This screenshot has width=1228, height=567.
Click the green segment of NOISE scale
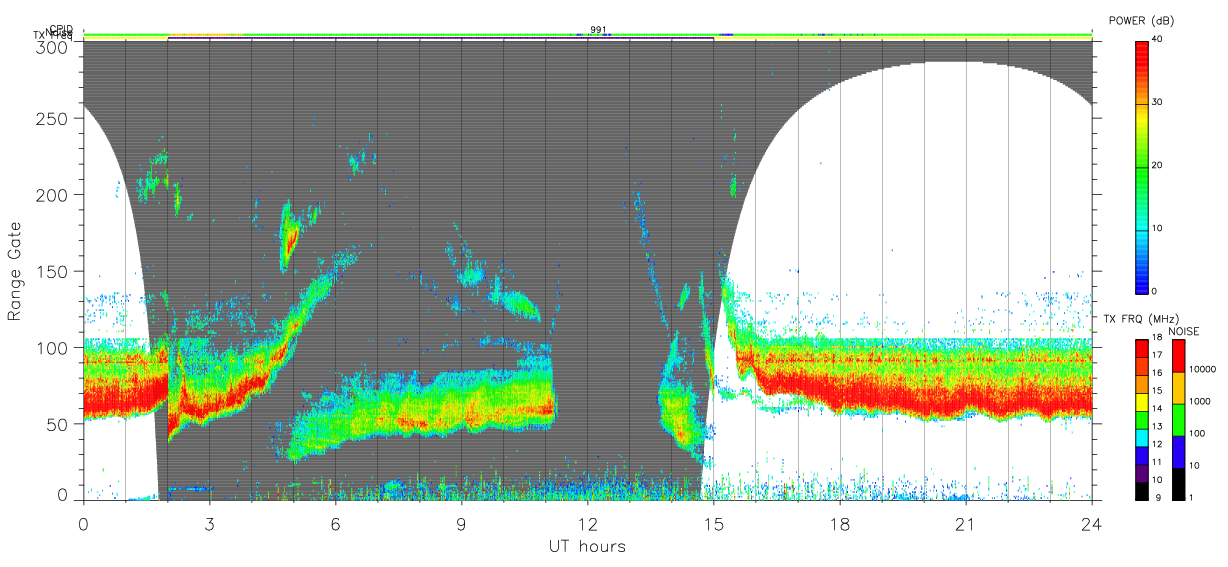point(1180,420)
